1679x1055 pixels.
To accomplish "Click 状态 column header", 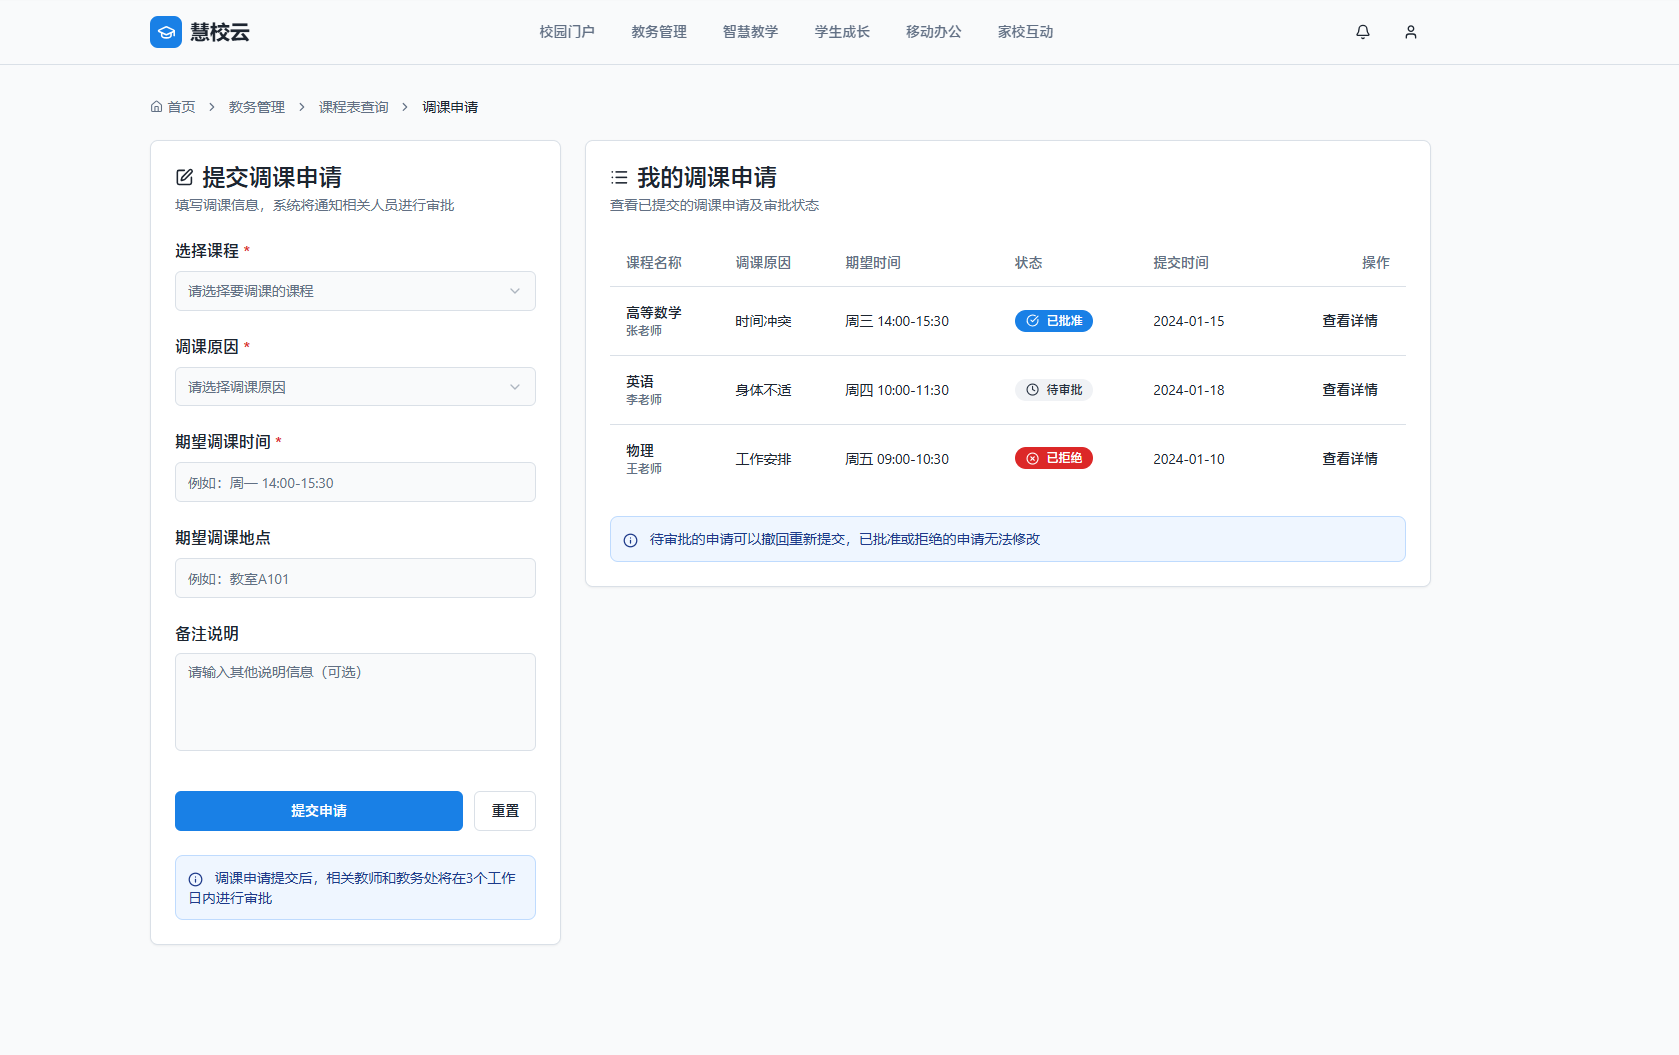I will coord(1029,263).
